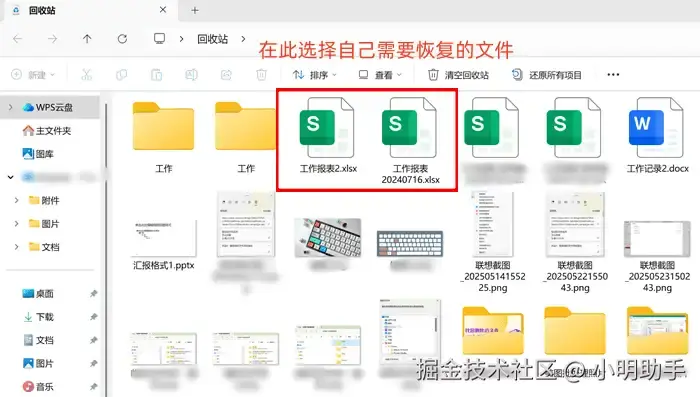Select 联想截图_20250514155225.png thumbnail
This screenshot has width=700, height=397.
493,242
